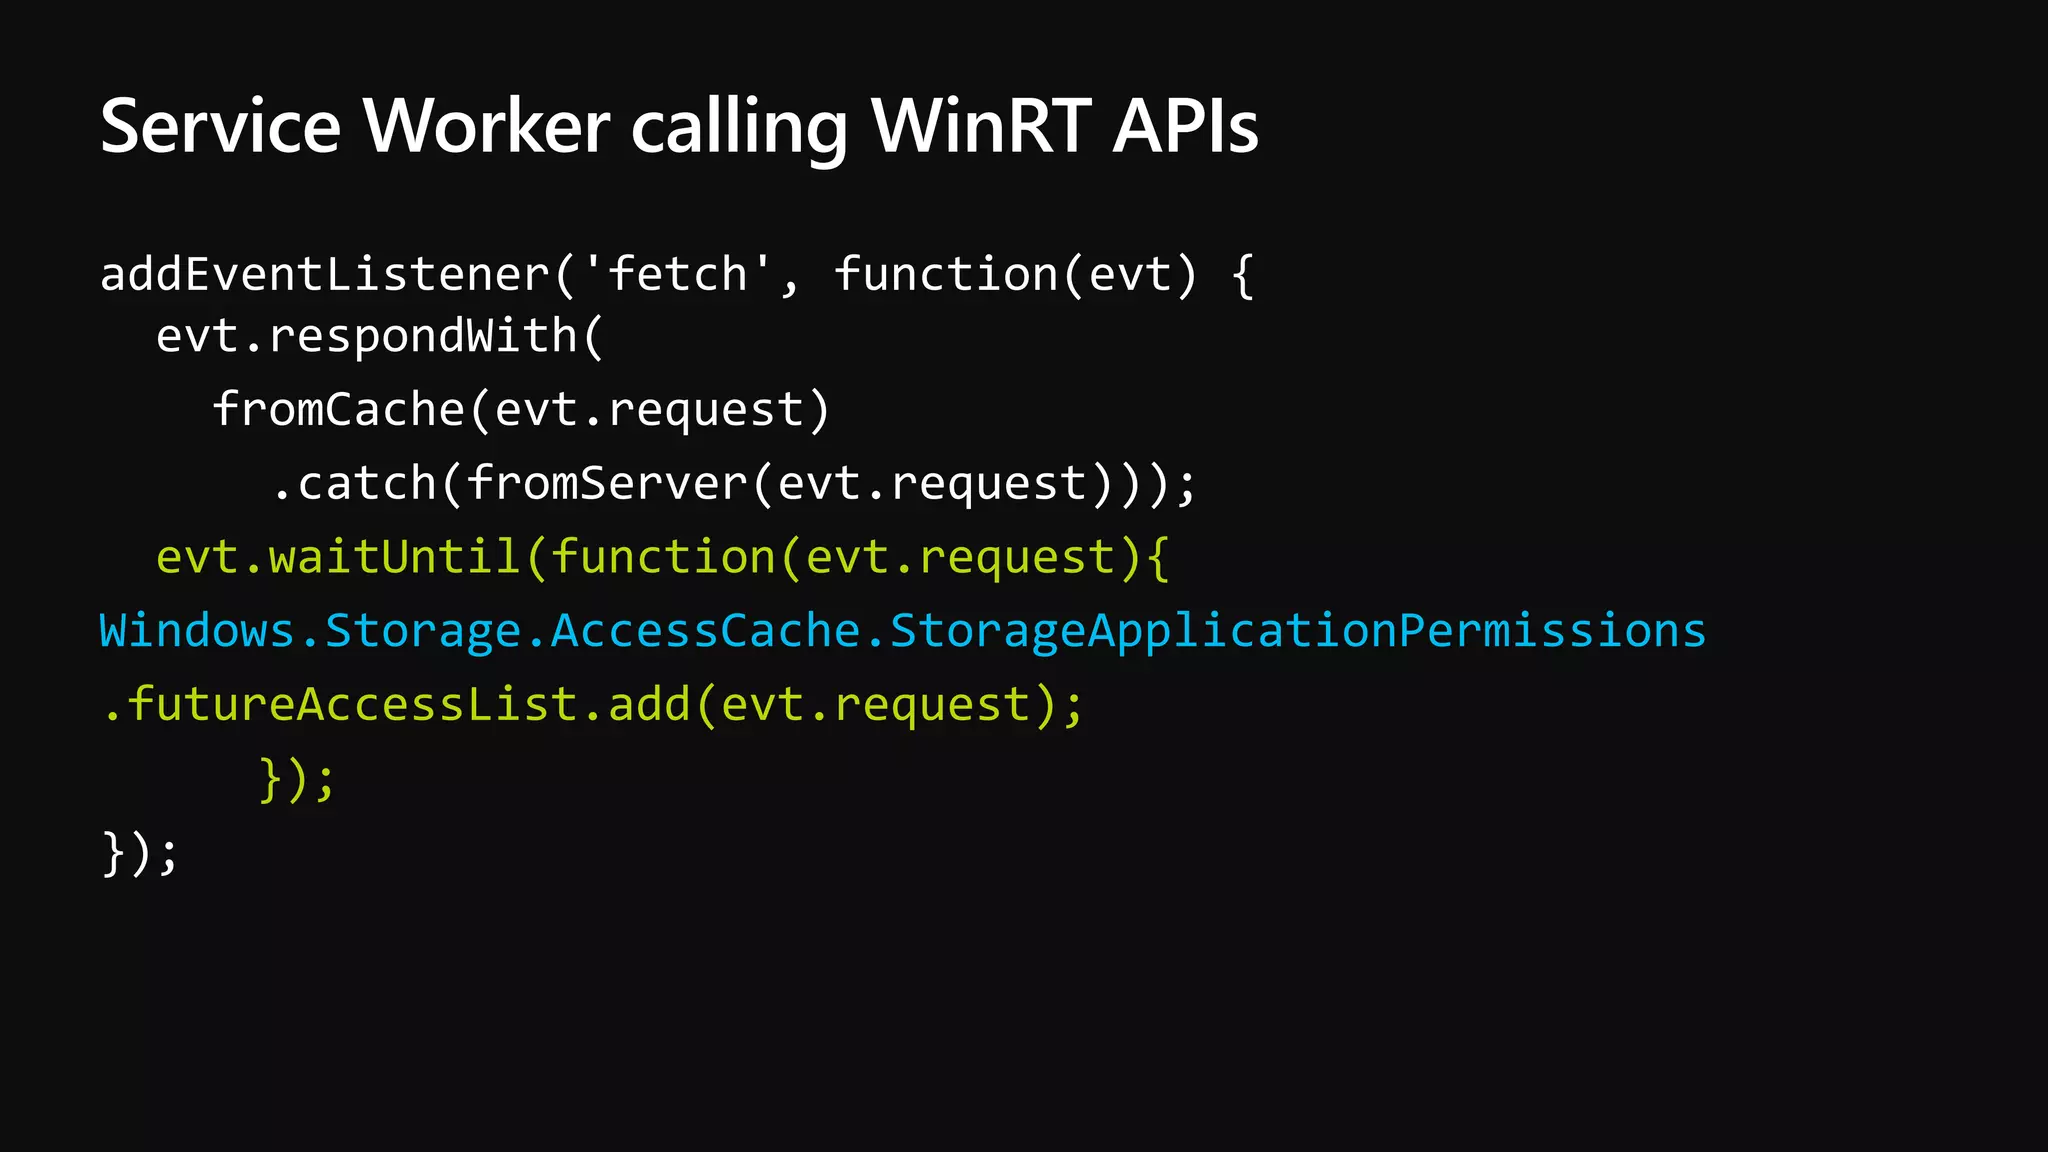Click the blue 'AccessCache' namespace segment
Screen dimensions: 2048x1152
(705, 632)
